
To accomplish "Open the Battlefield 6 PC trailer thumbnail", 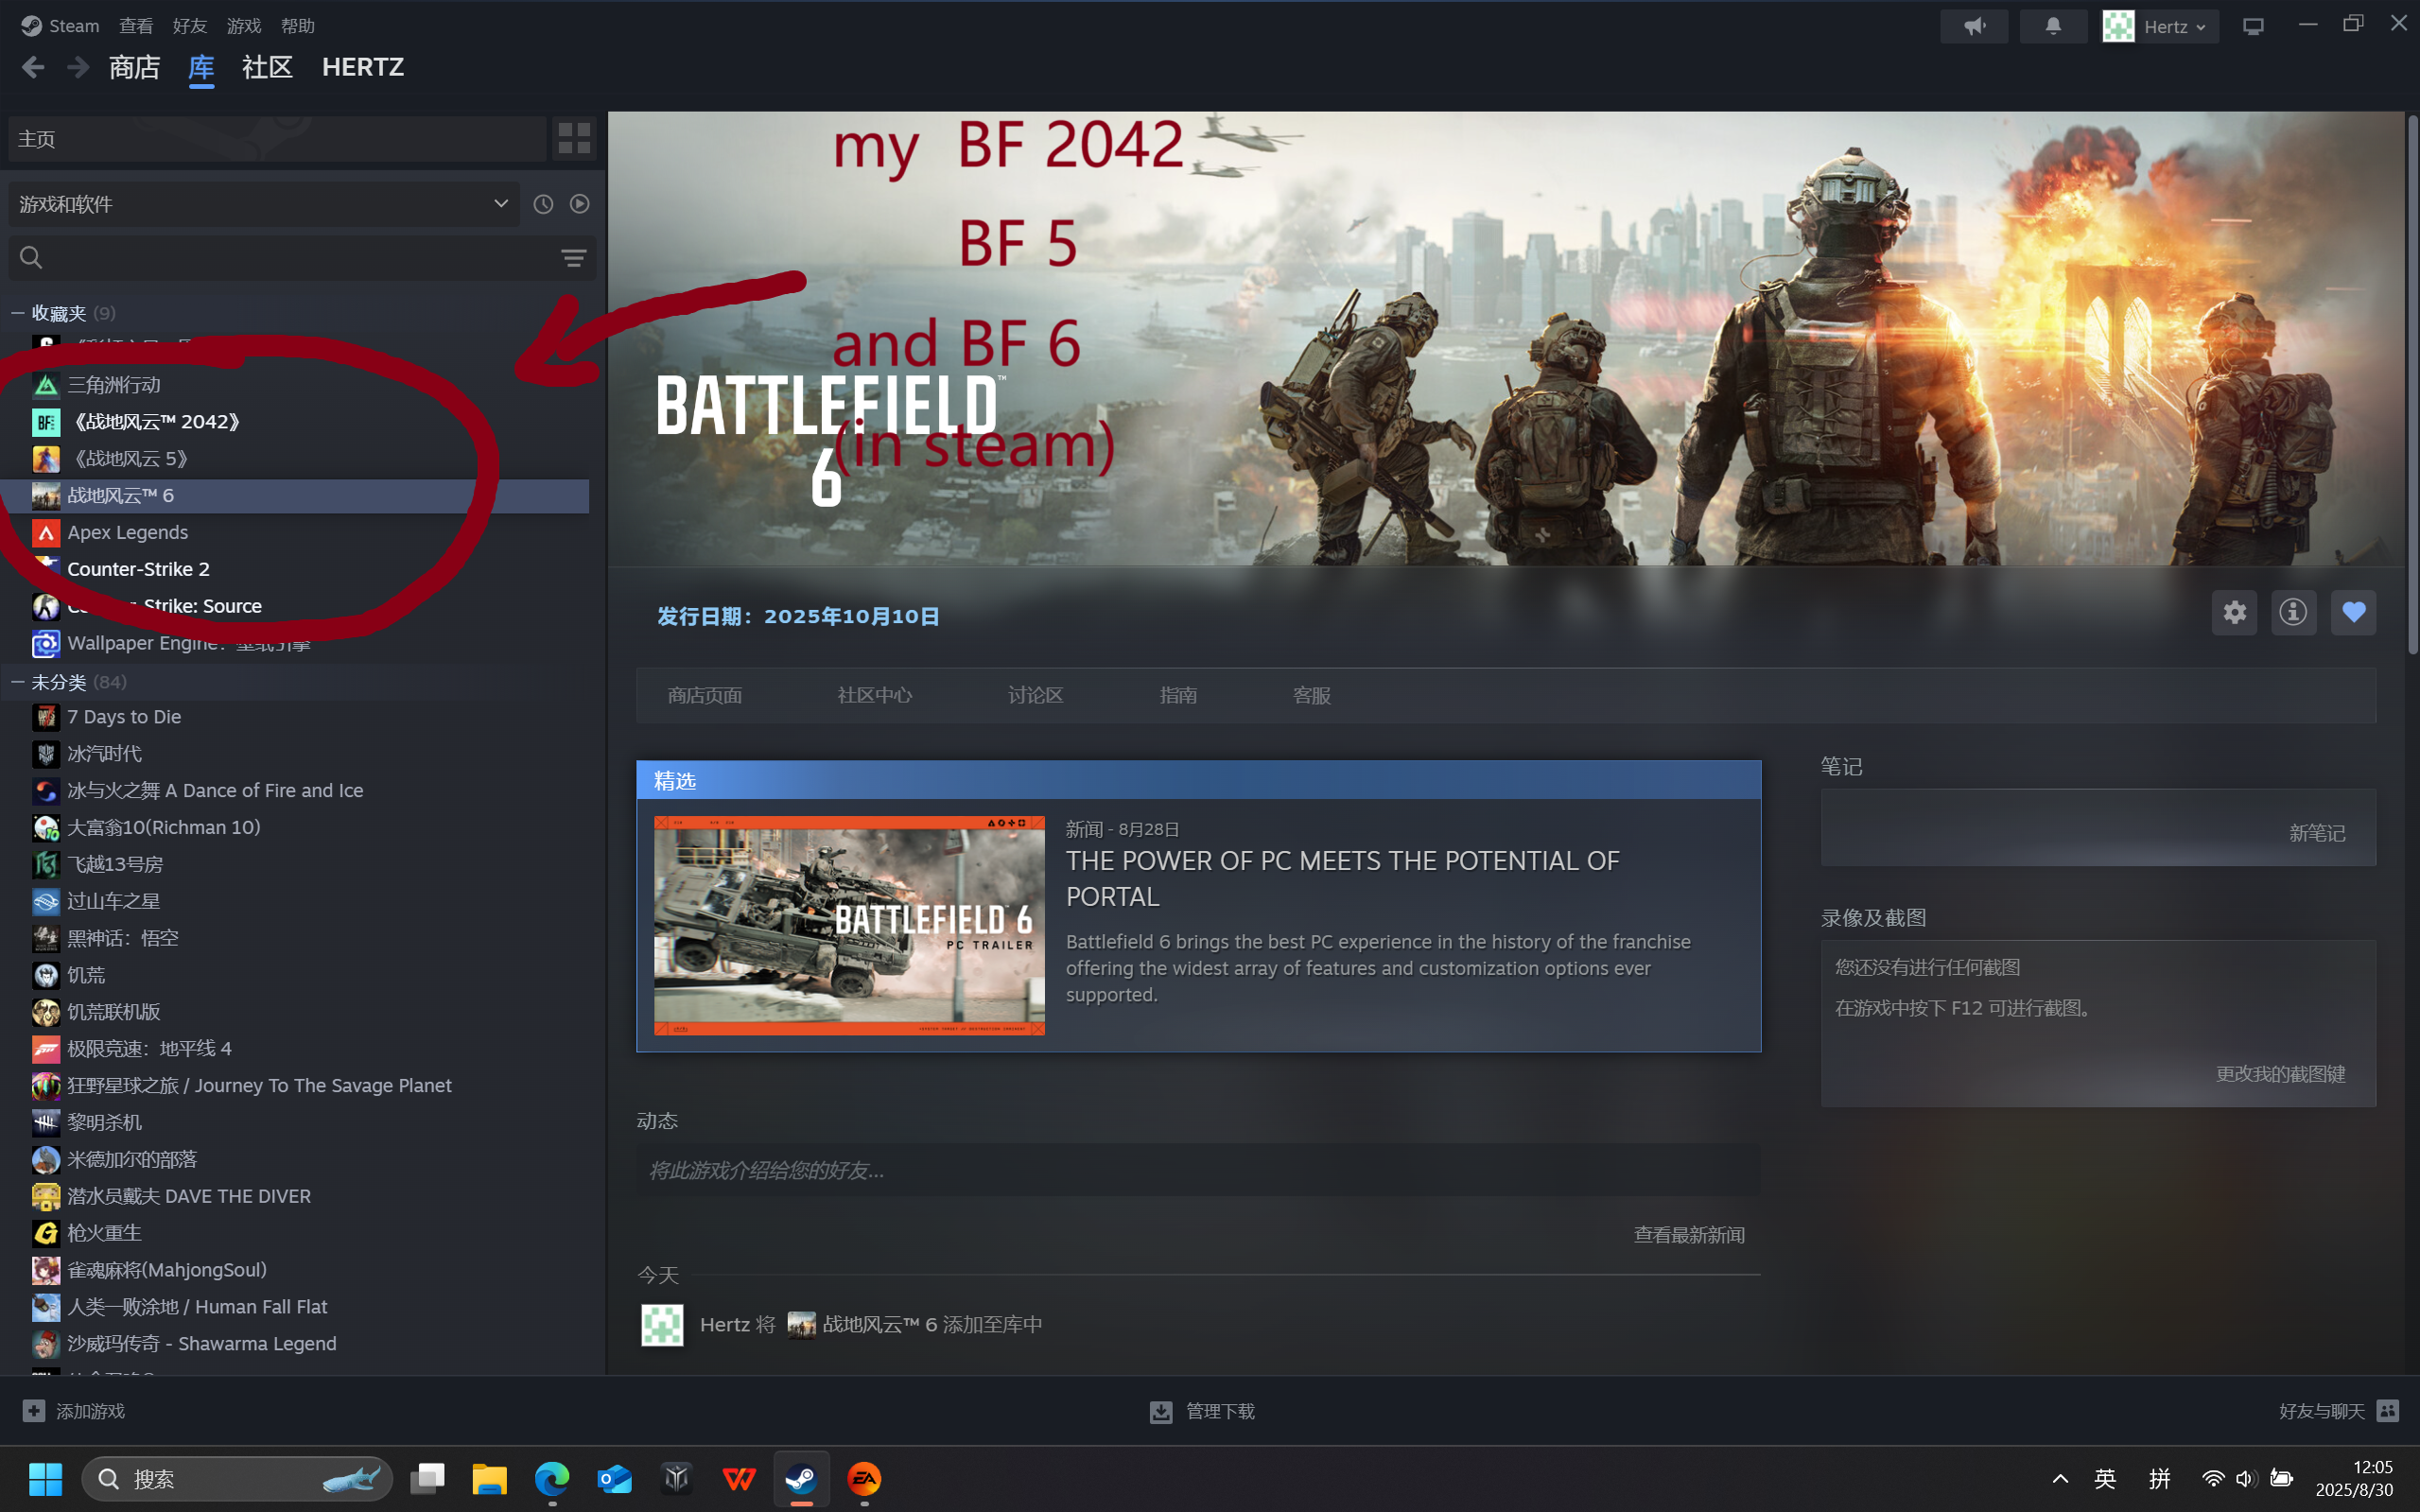I will (849, 925).
